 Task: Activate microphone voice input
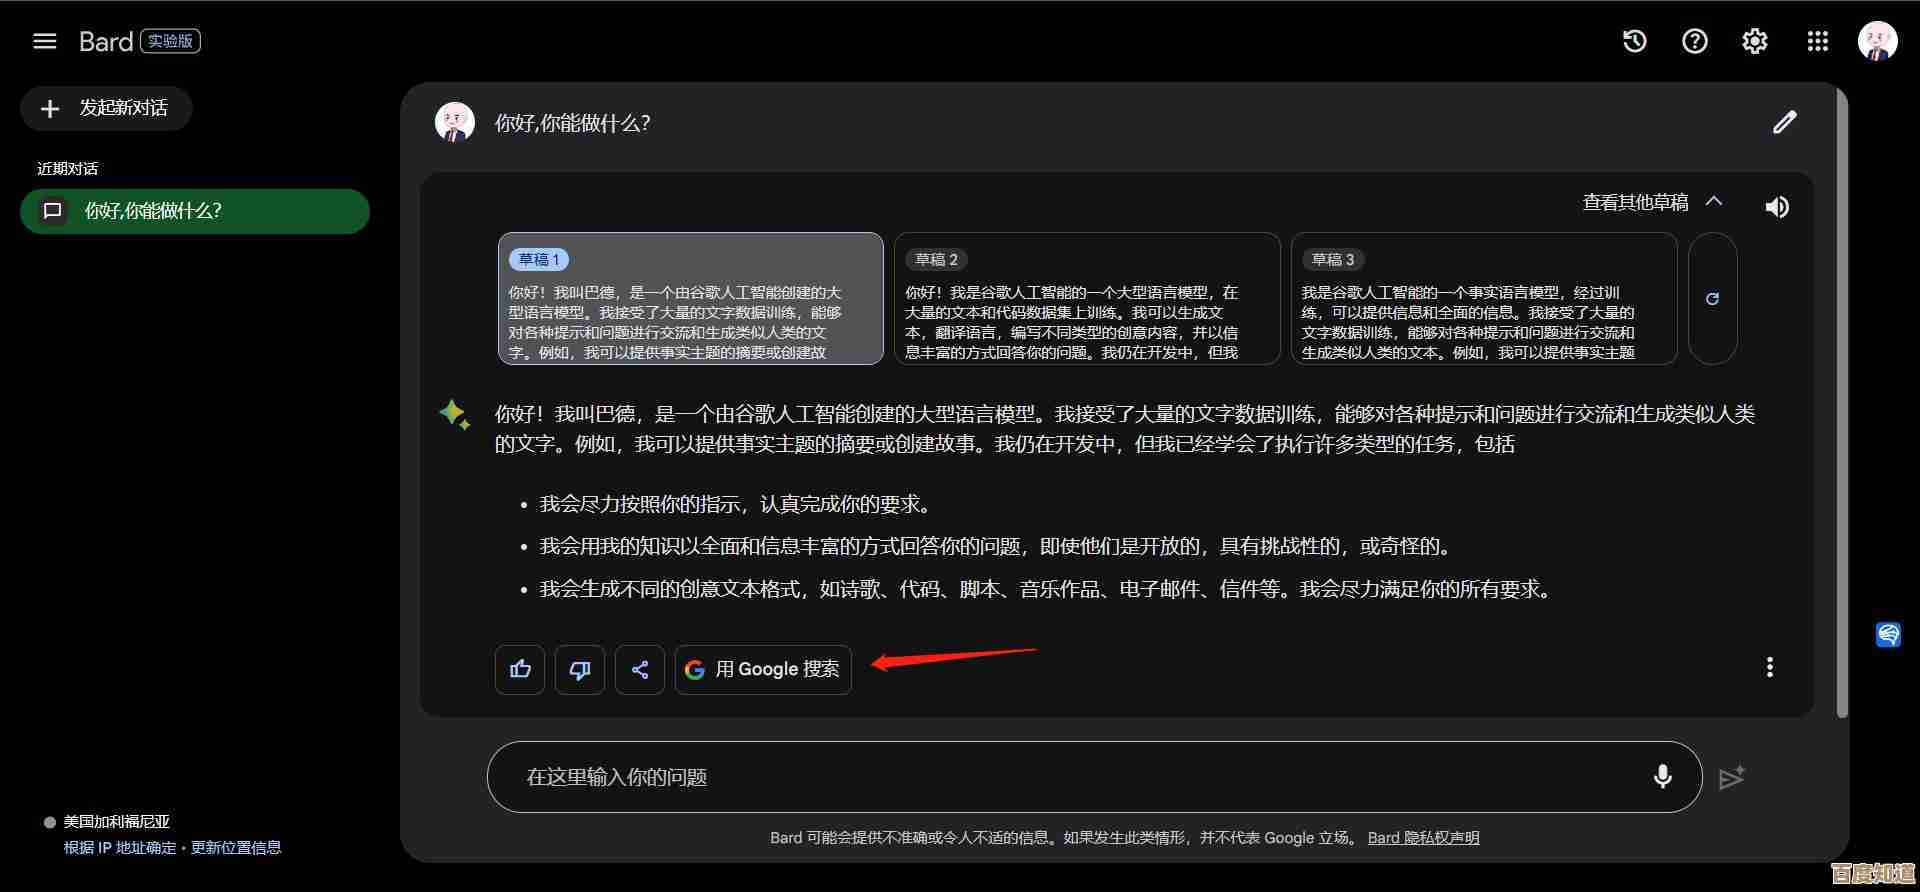pos(1662,777)
